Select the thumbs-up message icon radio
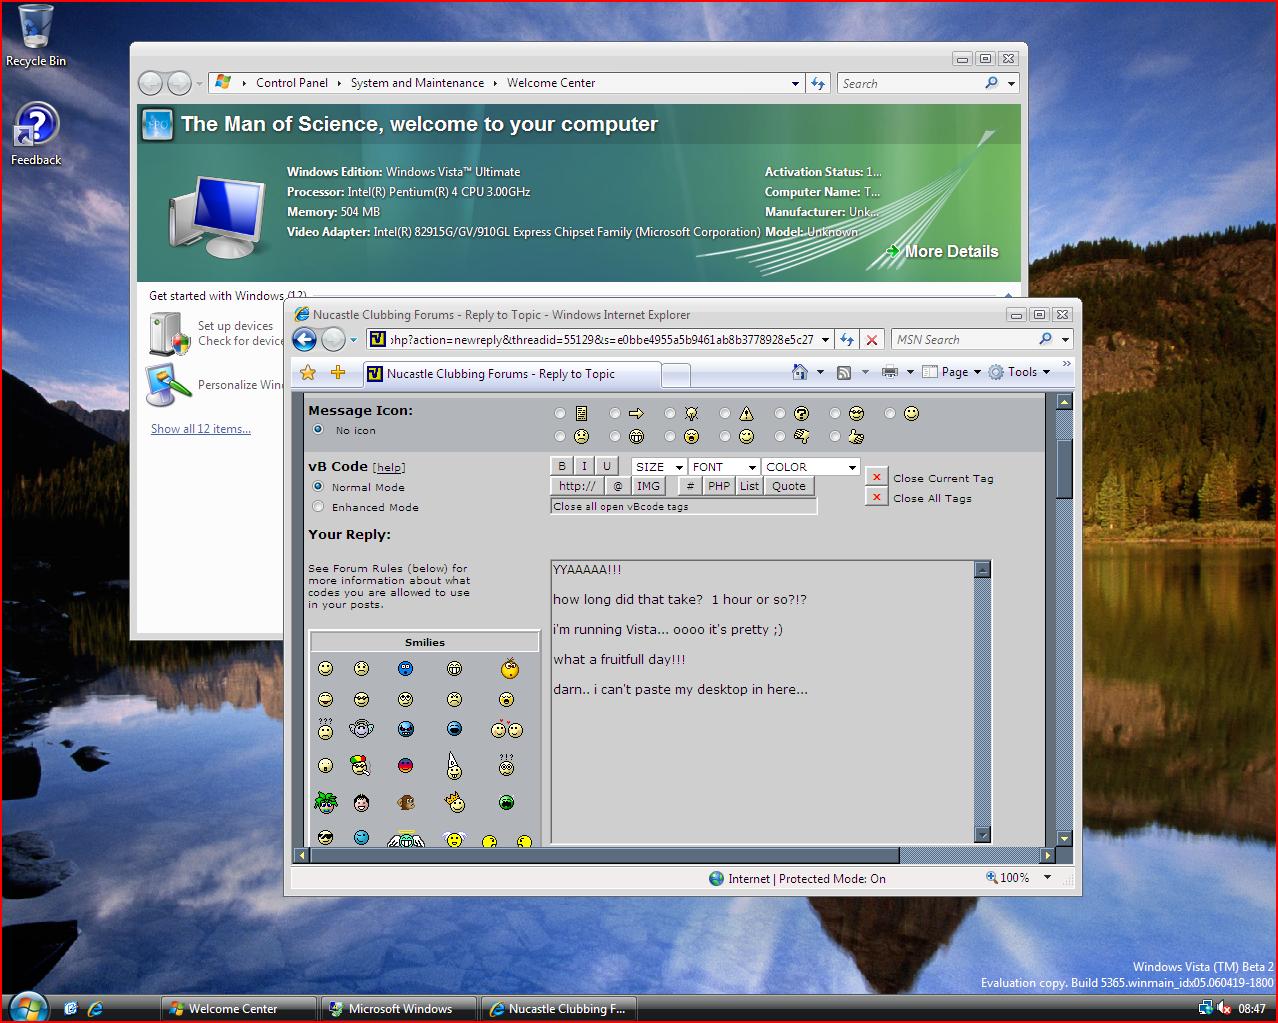This screenshot has width=1278, height=1023. point(835,437)
